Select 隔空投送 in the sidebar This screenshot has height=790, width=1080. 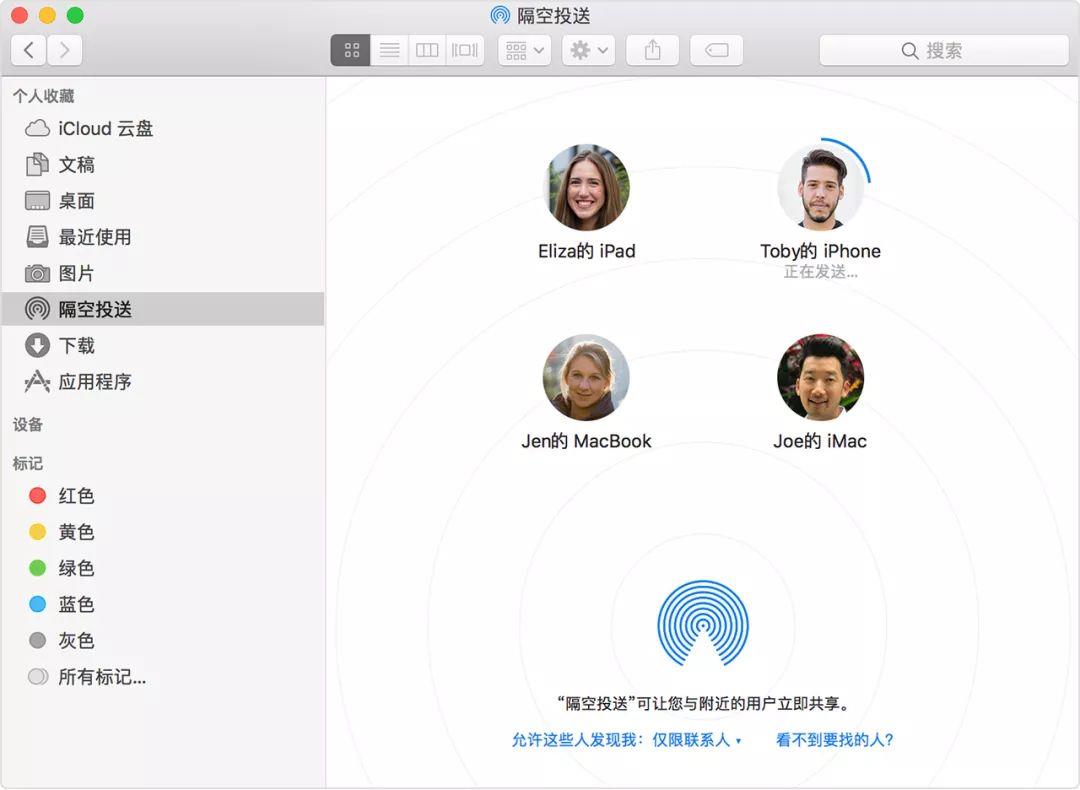[91, 309]
